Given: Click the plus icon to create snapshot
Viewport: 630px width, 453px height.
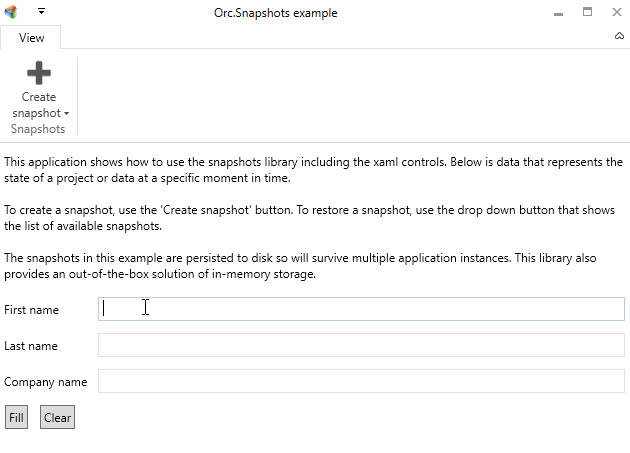Looking at the screenshot, I should (39, 73).
